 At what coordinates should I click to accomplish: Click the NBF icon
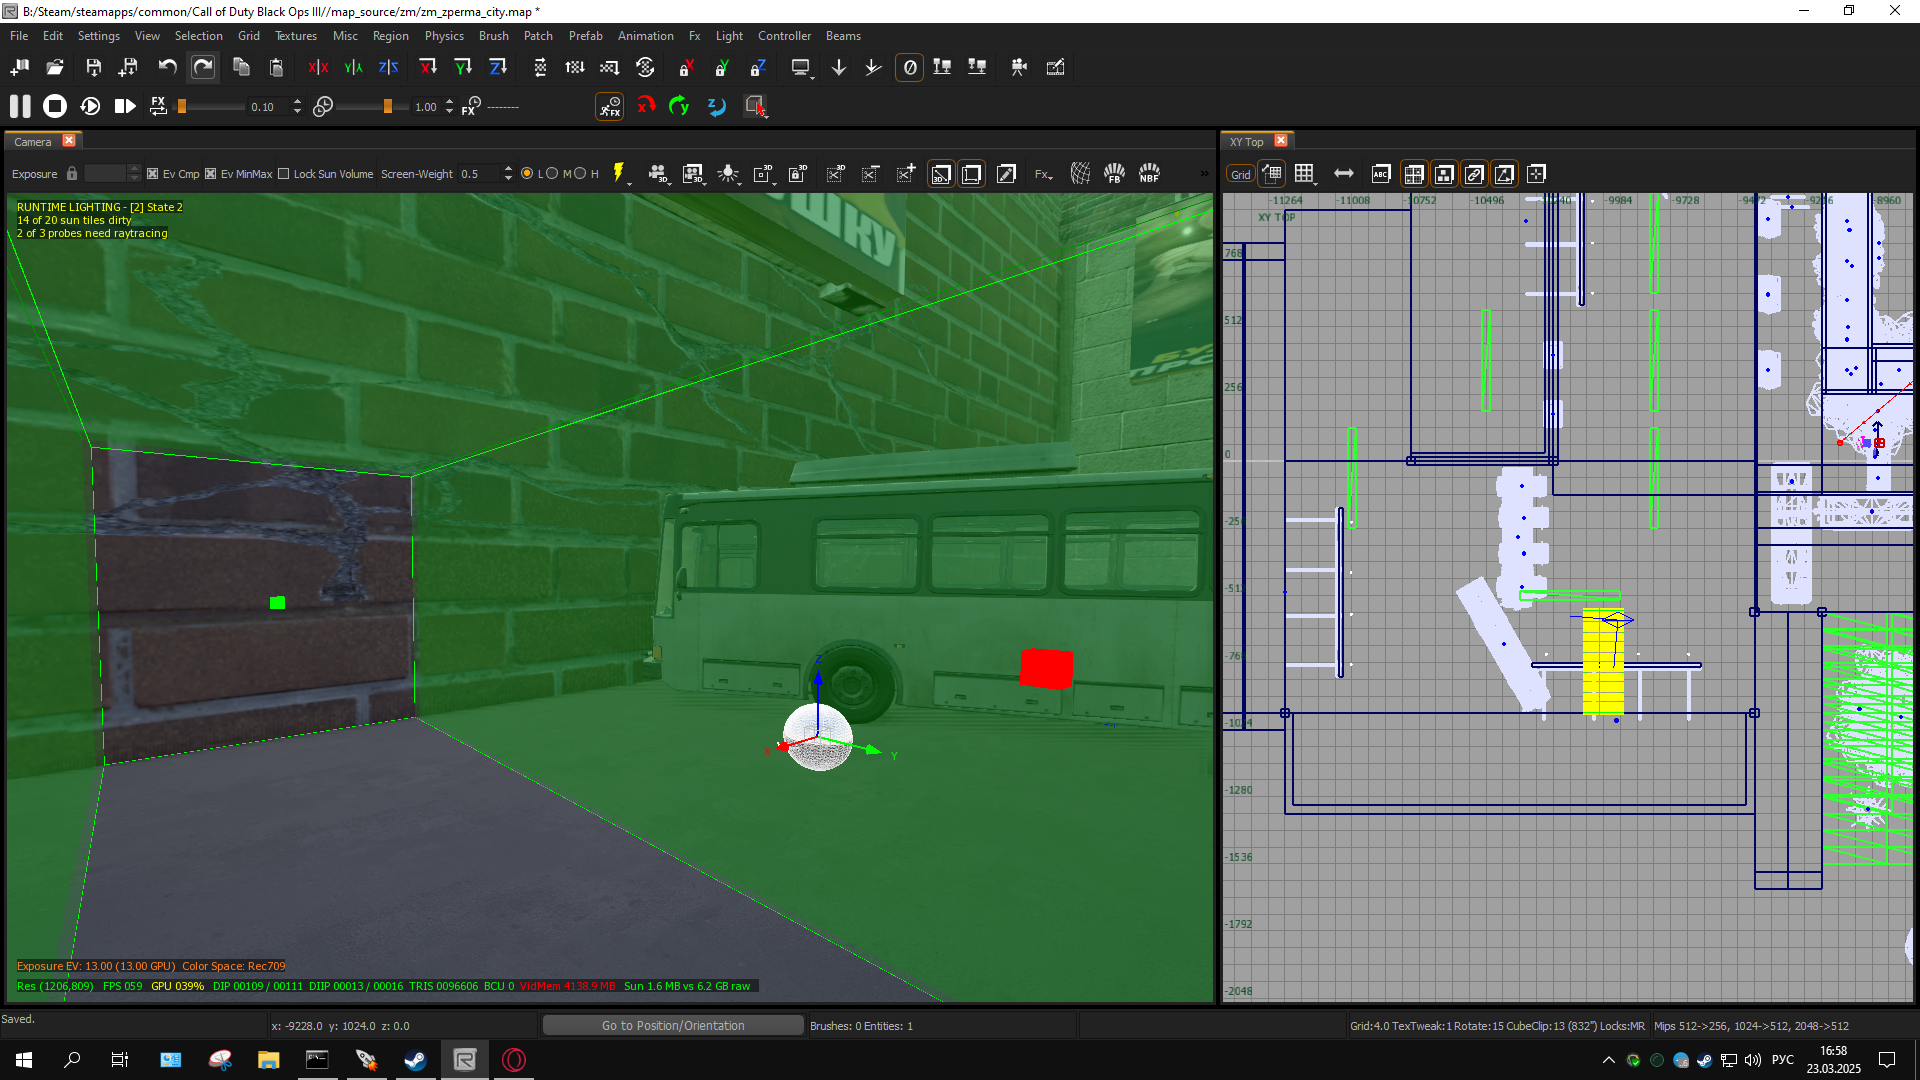pos(1149,173)
